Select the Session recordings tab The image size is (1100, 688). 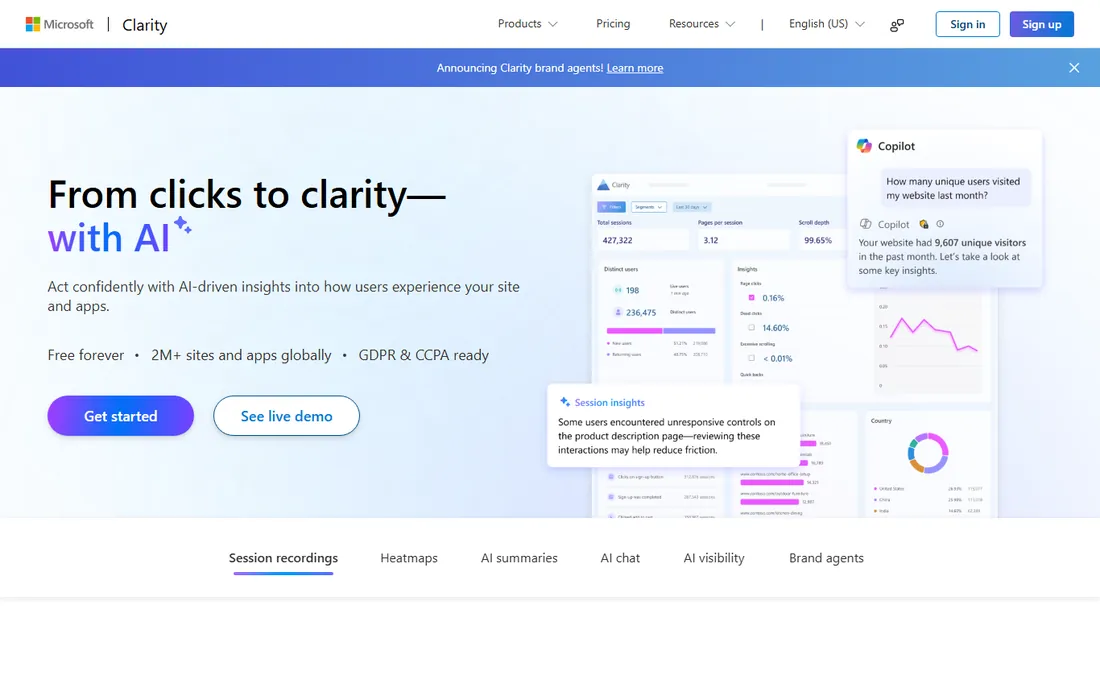[x=283, y=558]
